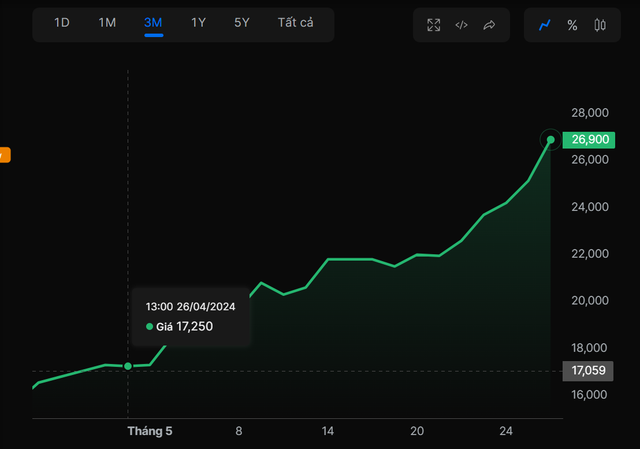Click the green 26,900 current price label

coord(588,140)
